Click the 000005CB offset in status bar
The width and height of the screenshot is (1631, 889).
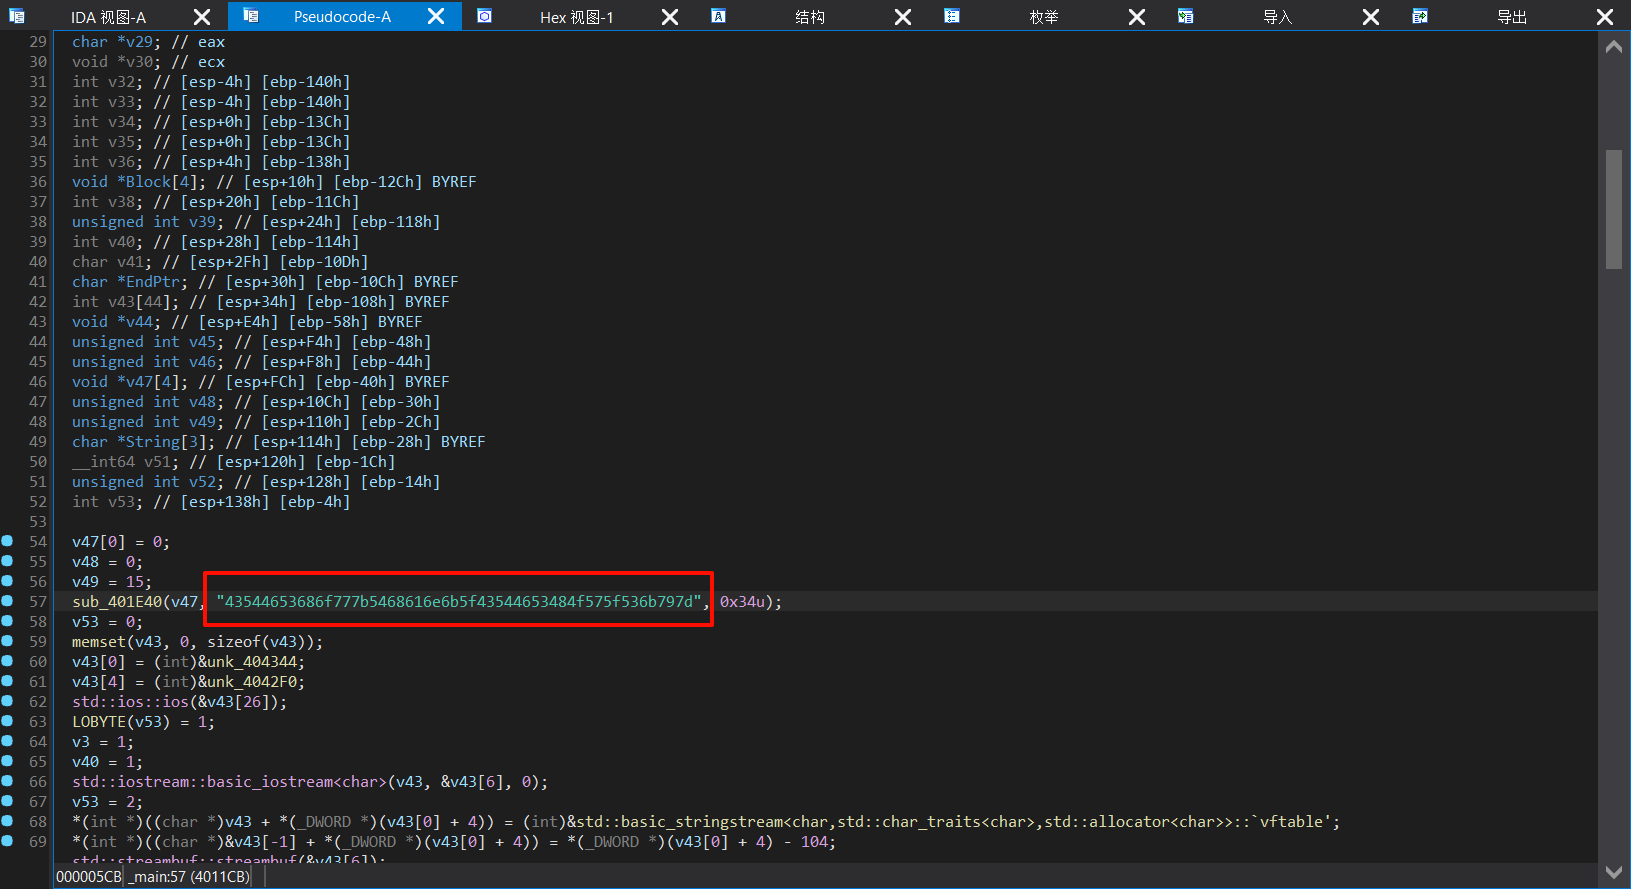[89, 877]
